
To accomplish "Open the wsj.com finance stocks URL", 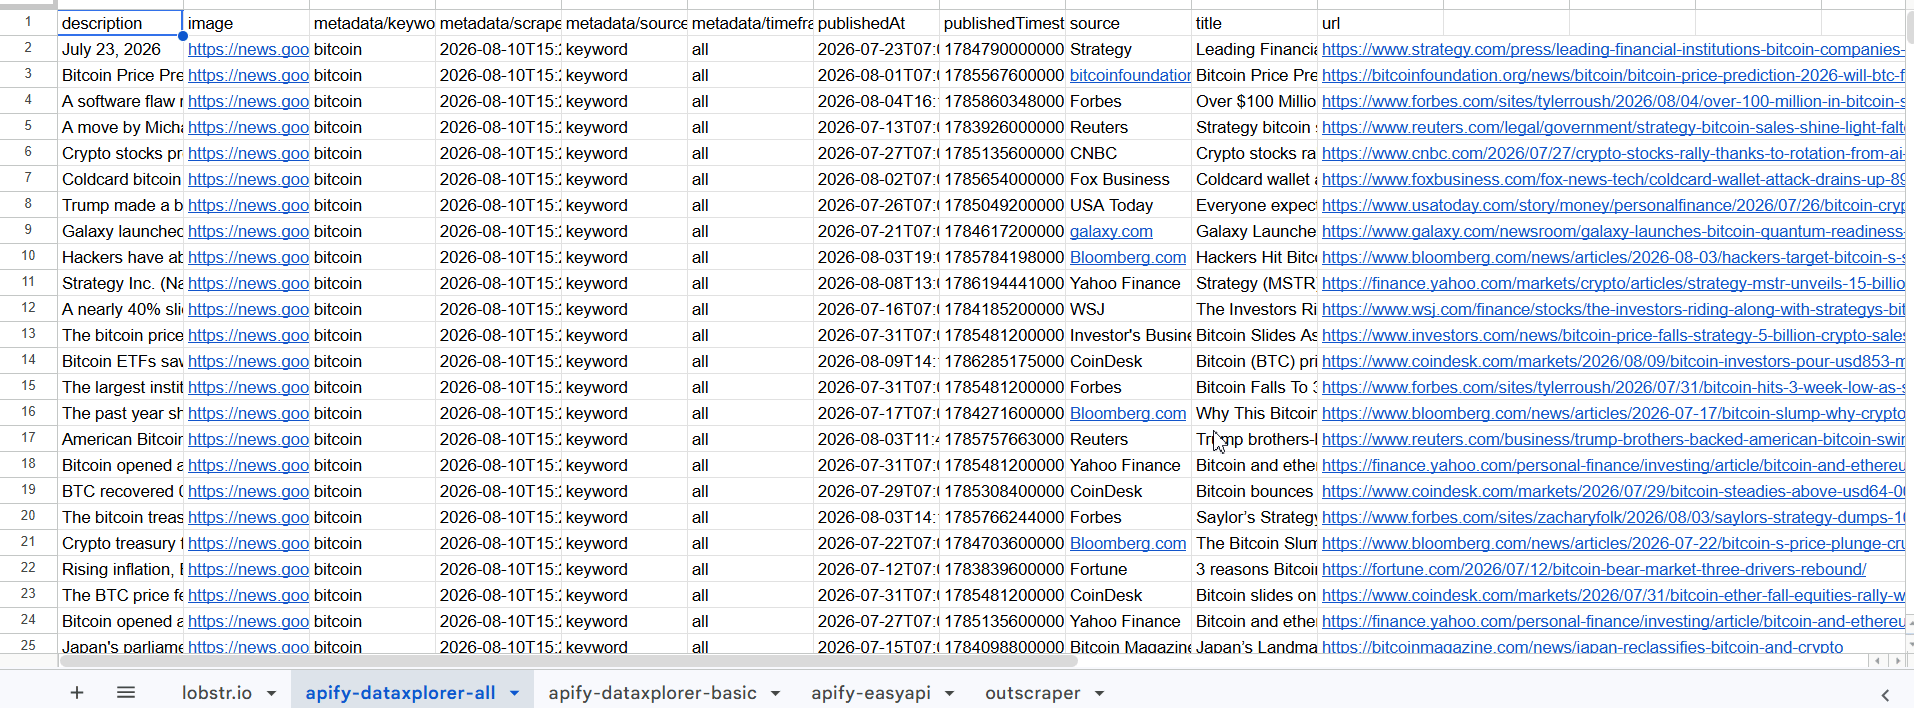I will point(1613,309).
